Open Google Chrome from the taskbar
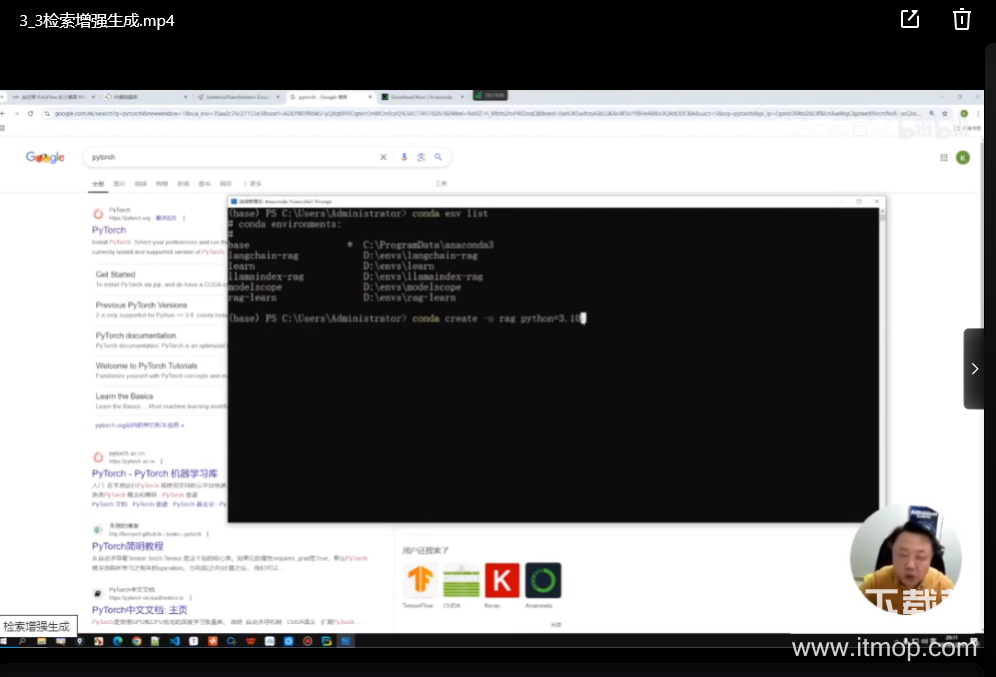Screen dimensions: 996x677 (137, 641)
